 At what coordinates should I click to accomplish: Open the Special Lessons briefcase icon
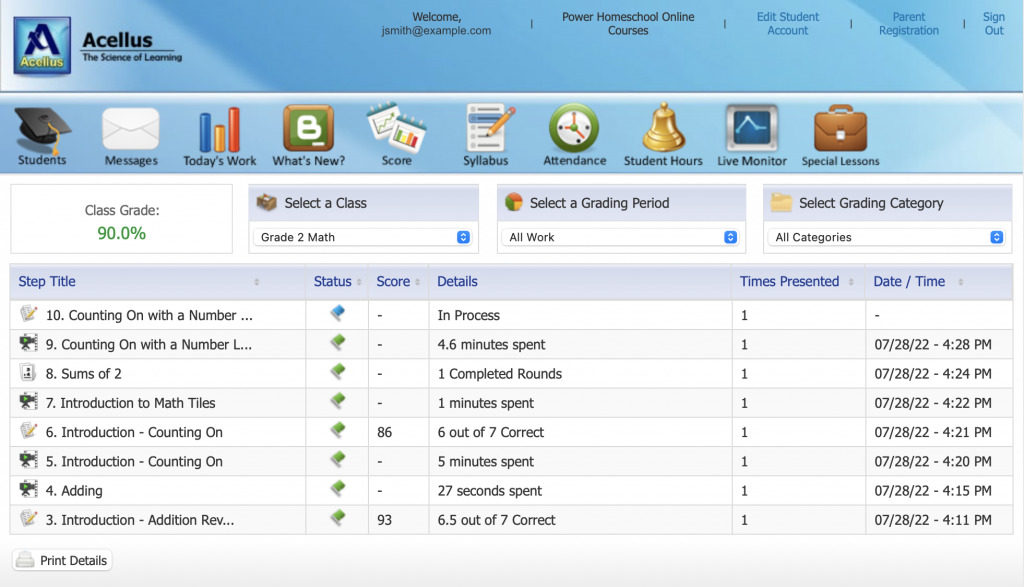click(840, 135)
